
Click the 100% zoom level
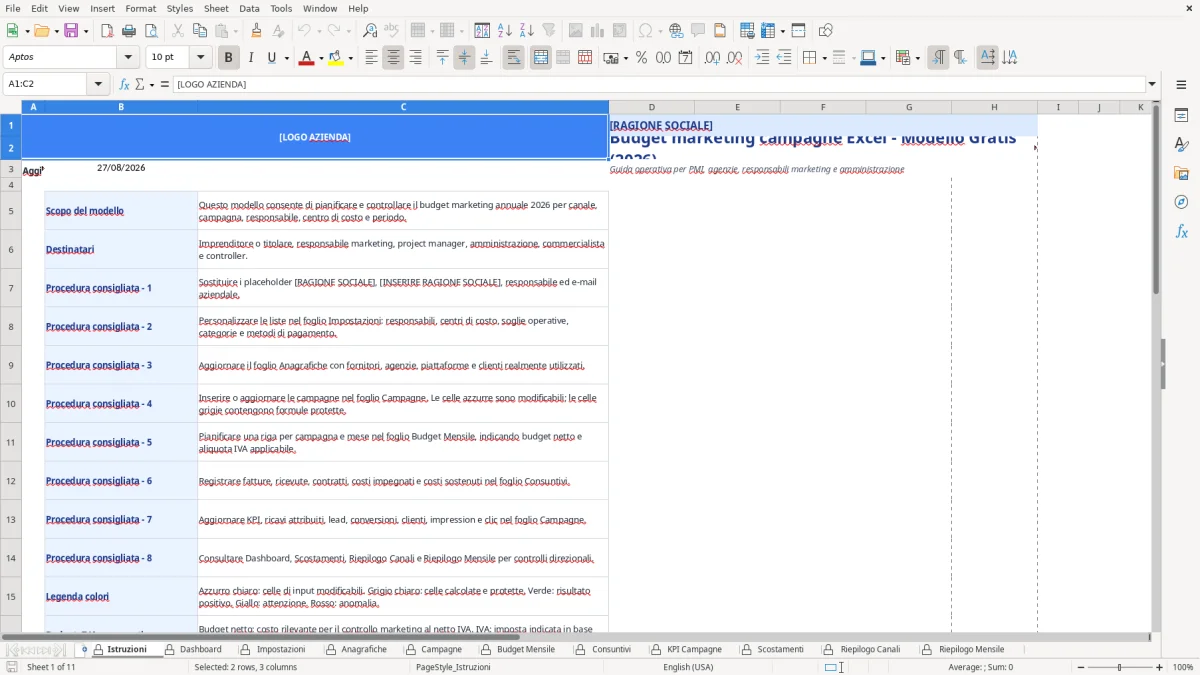point(1183,667)
